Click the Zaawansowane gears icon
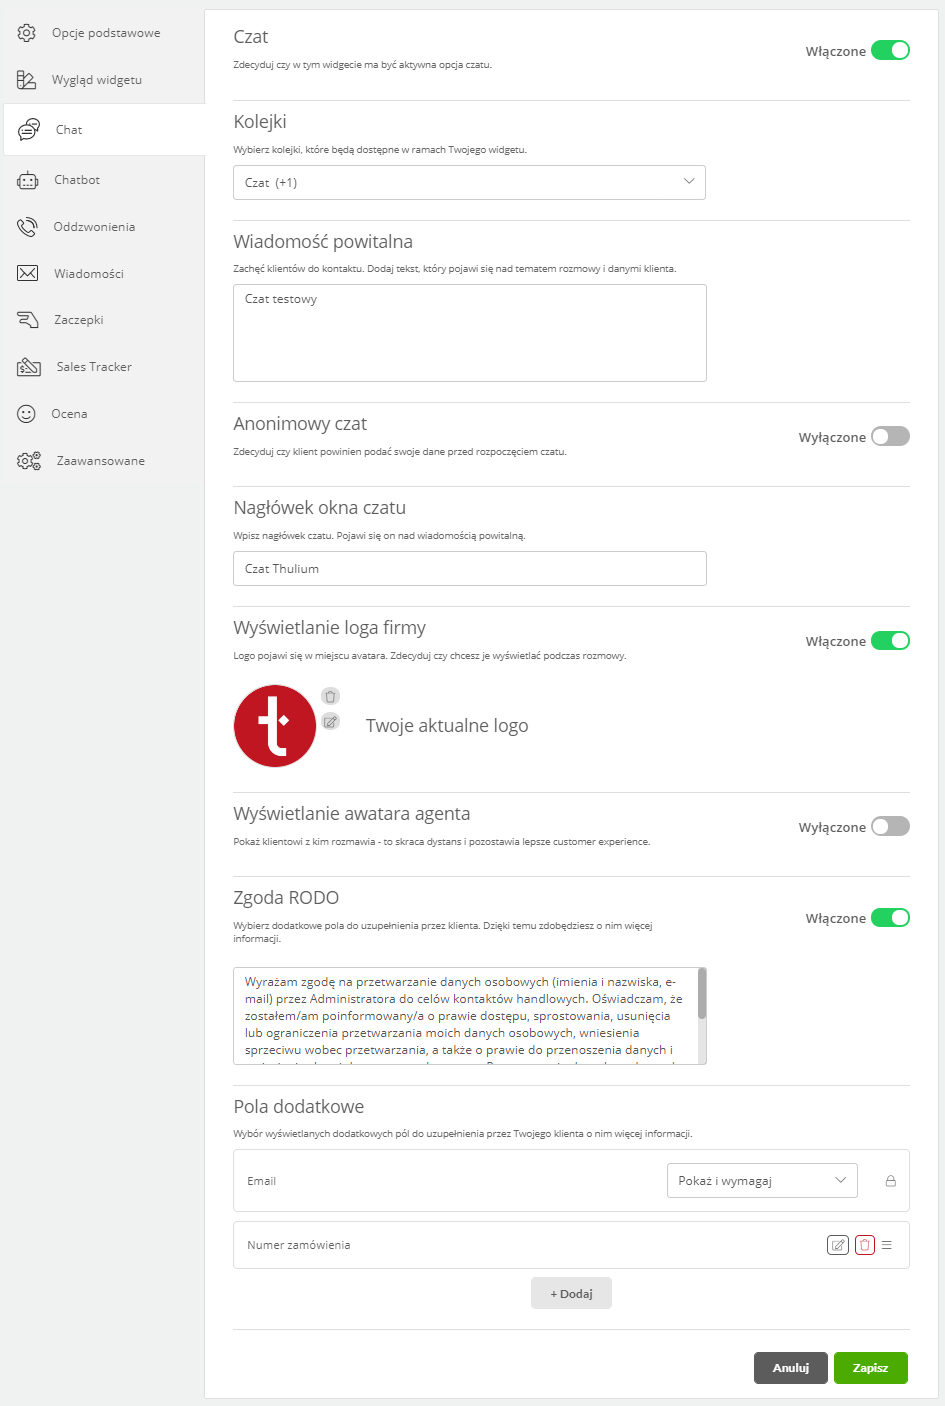Viewport: 945px width, 1406px height. click(29, 461)
